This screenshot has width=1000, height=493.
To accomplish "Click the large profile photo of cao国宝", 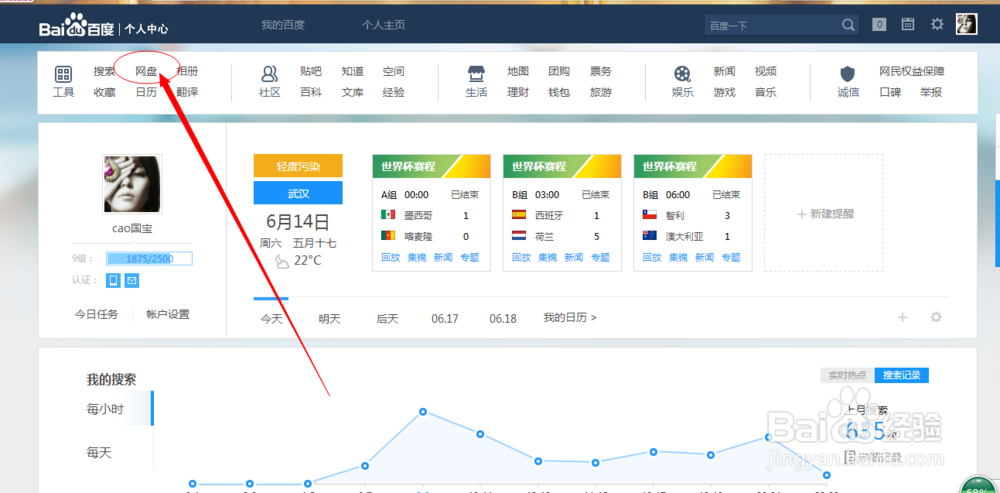I will pyautogui.click(x=132, y=184).
